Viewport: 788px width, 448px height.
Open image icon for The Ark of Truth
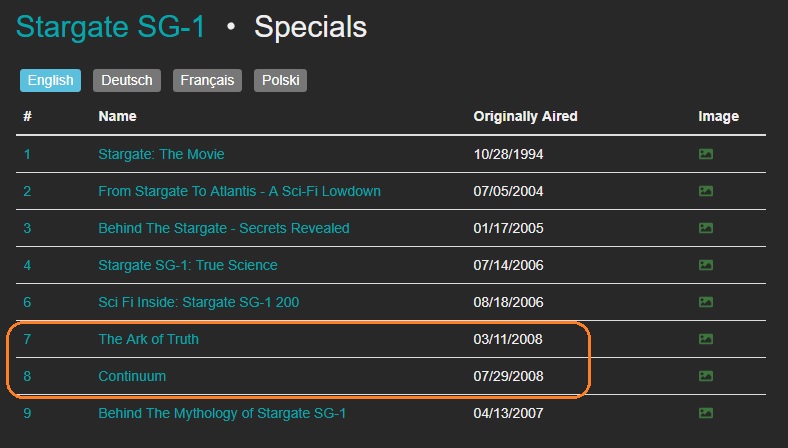point(705,339)
